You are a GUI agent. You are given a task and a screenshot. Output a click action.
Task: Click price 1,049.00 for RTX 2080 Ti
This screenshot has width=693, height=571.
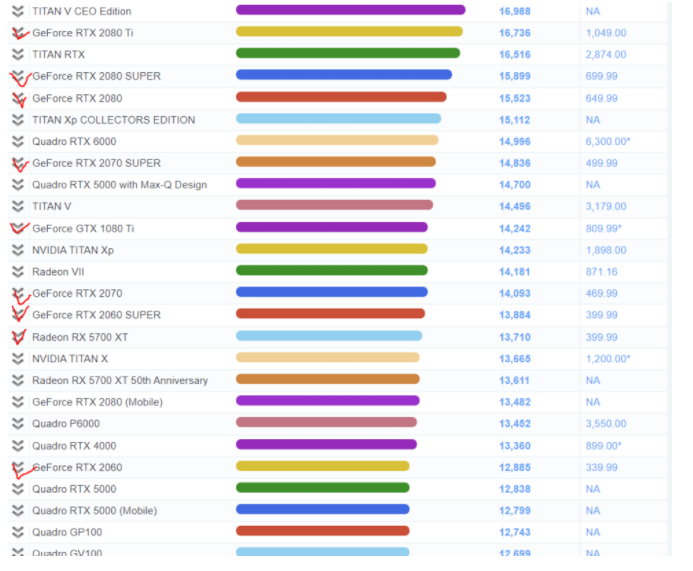pyautogui.click(x=606, y=33)
